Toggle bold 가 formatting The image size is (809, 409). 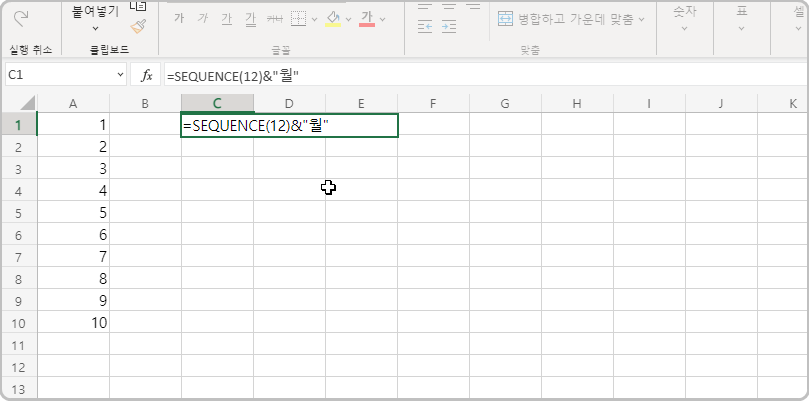(x=179, y=19)
